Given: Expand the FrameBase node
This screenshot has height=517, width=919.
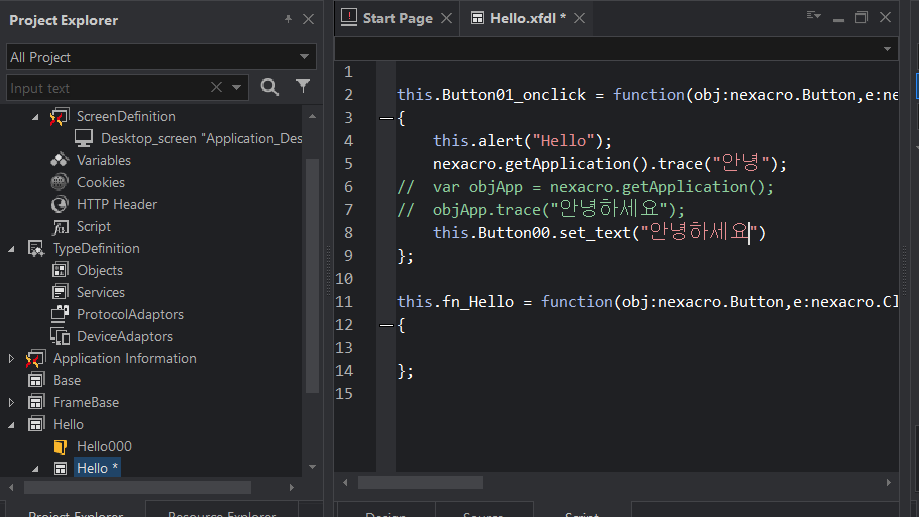Looking at the screenshot, I should [11, 402].
